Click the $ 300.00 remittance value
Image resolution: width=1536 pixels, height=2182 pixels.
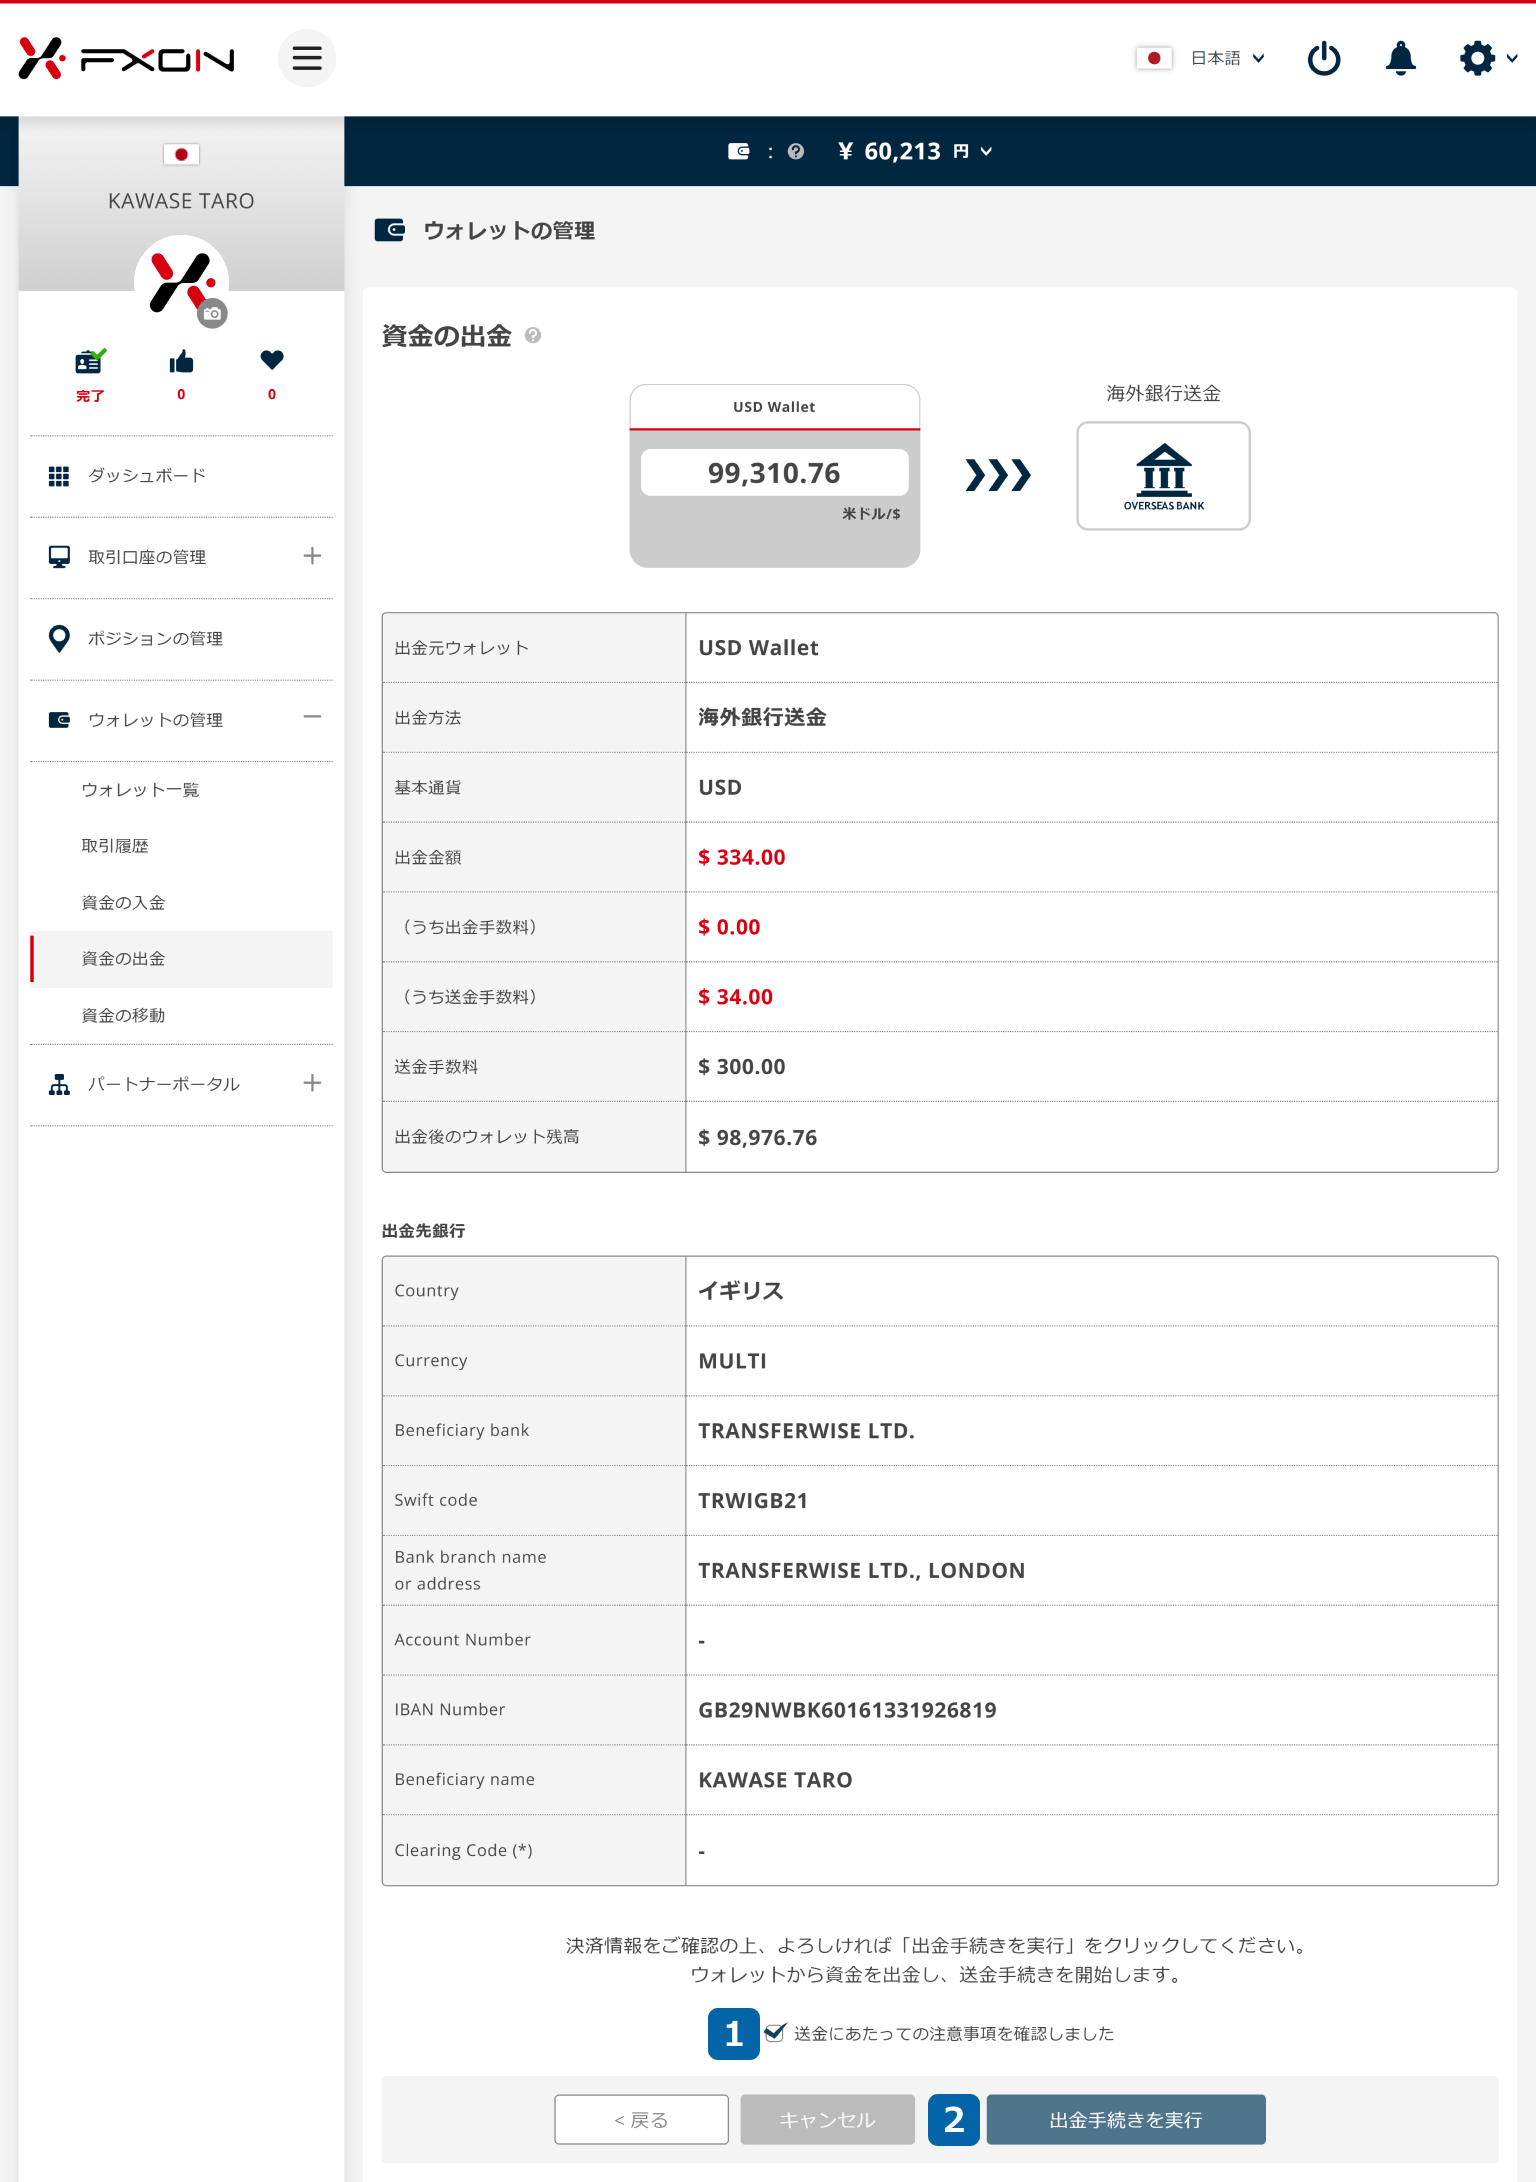[742, 1067]
